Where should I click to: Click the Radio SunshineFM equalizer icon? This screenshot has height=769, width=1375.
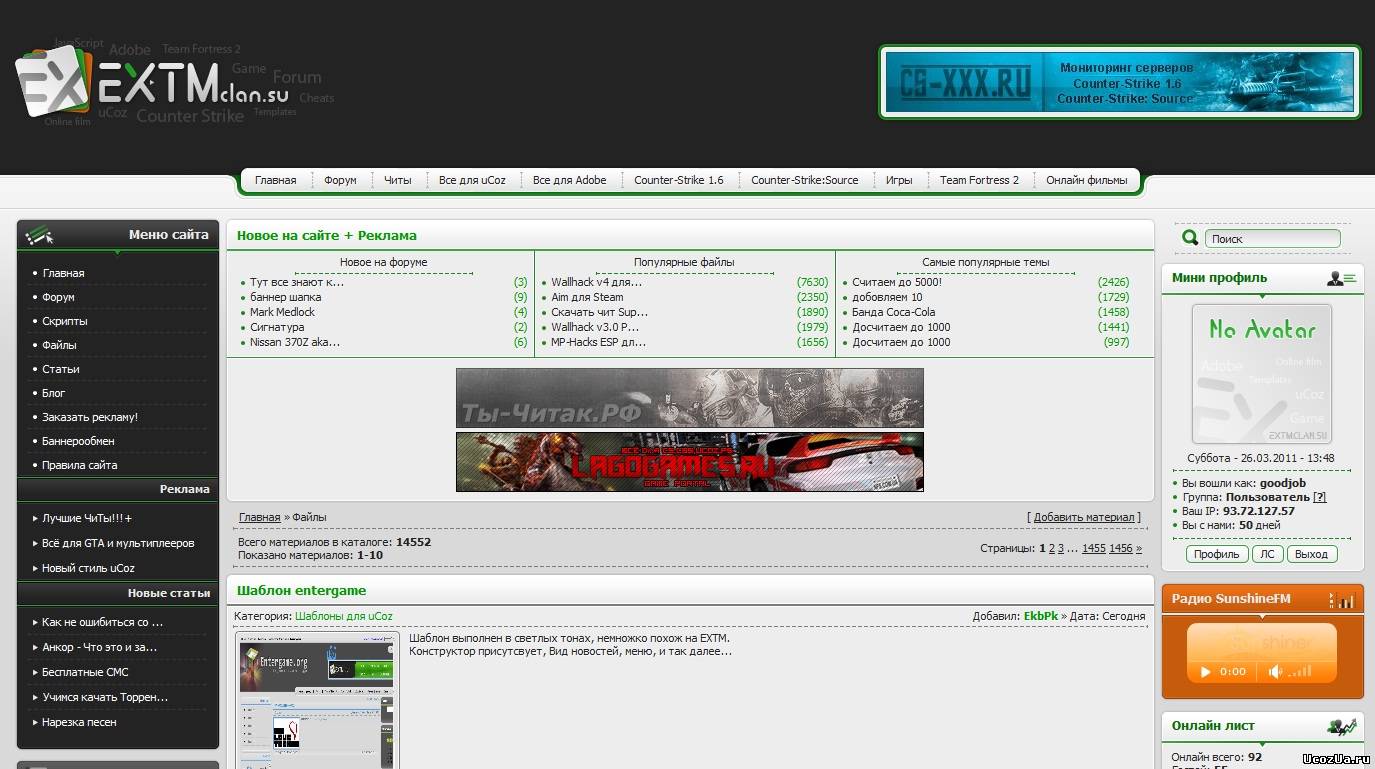pyautogui.click(x=1341, y=599)
